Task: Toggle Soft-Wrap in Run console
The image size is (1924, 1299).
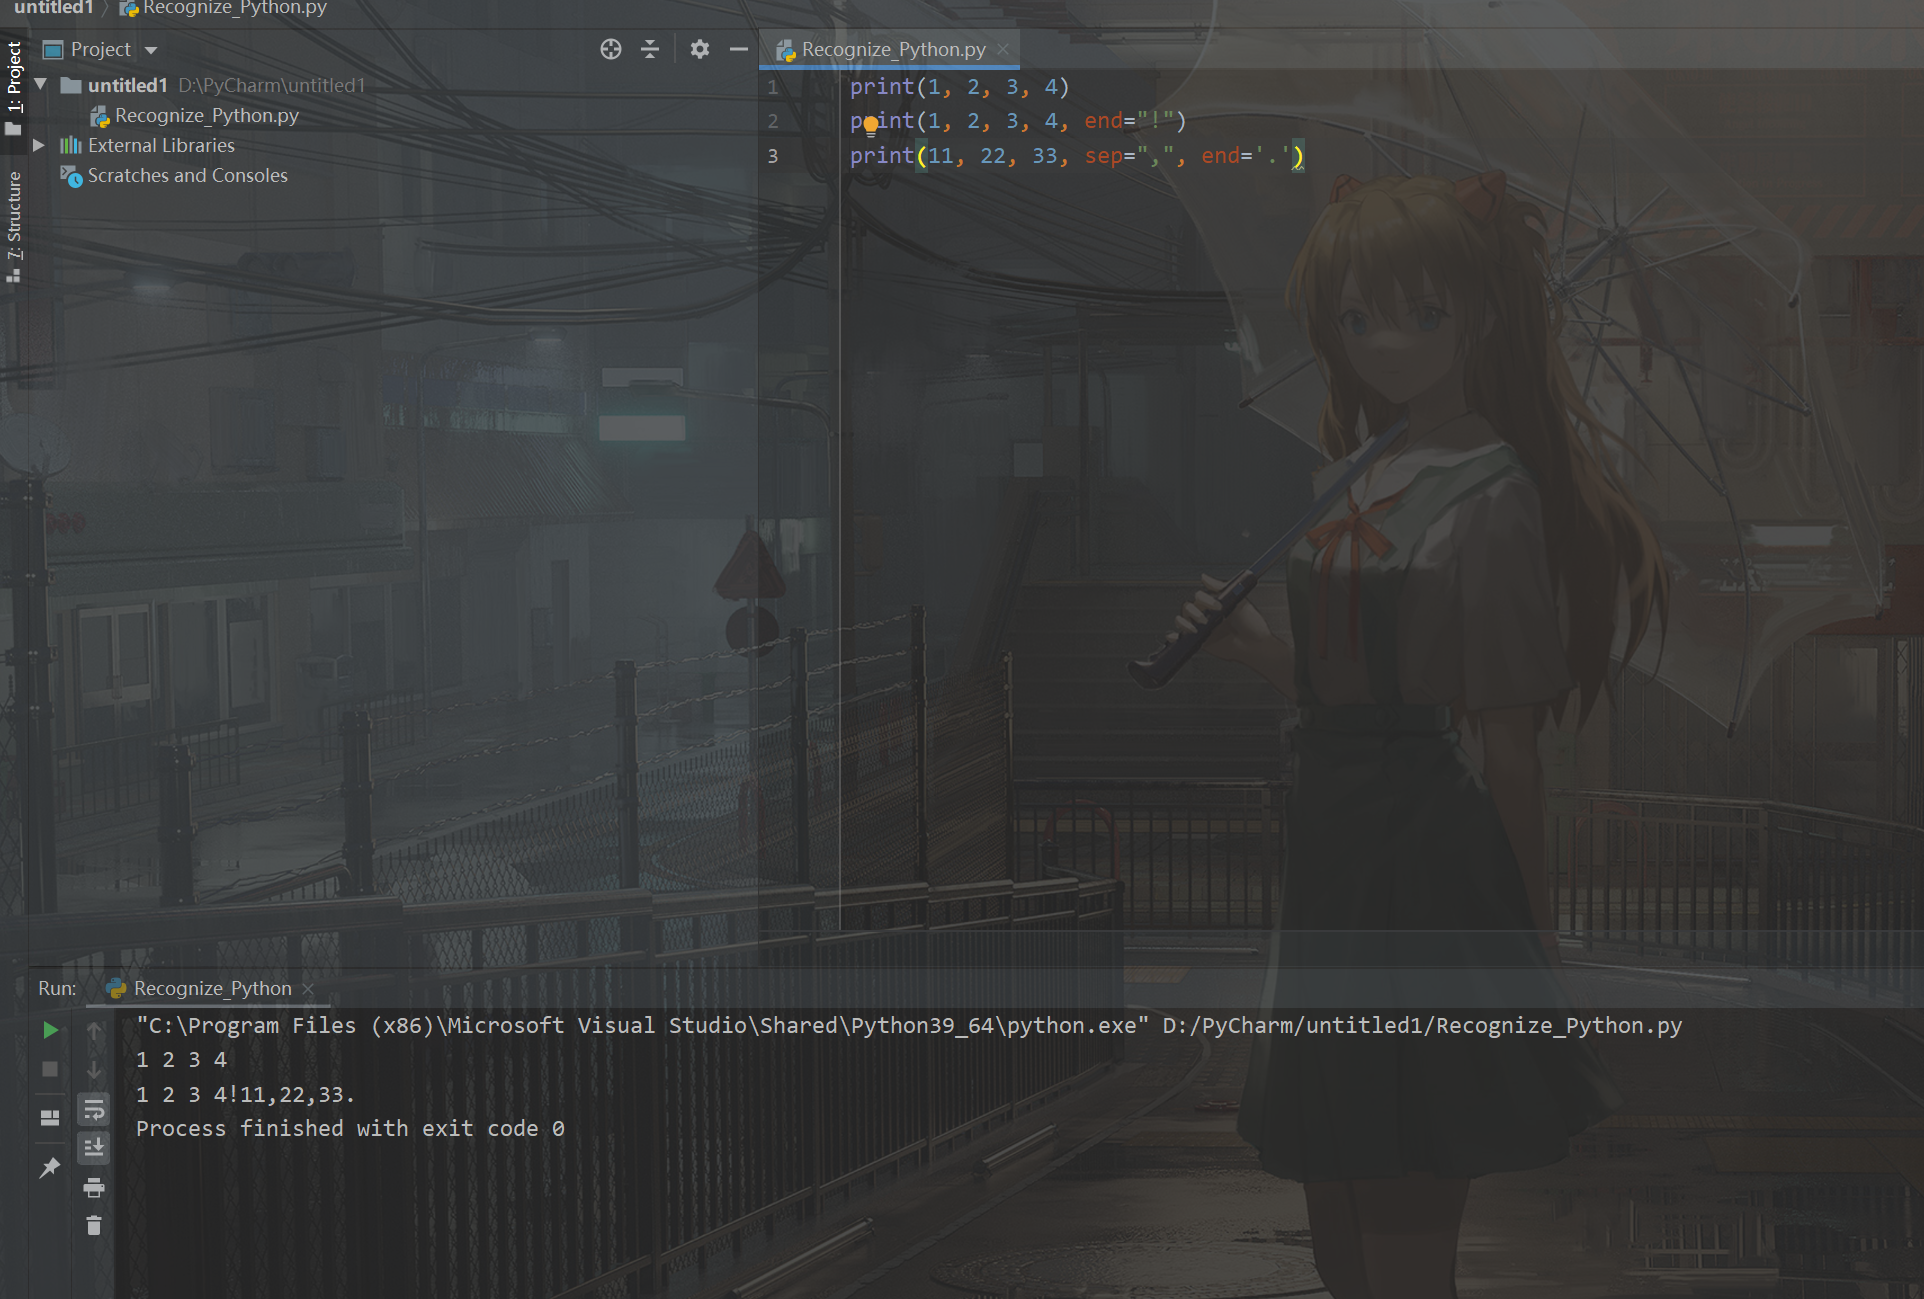Action: (x=94, y=1109)
